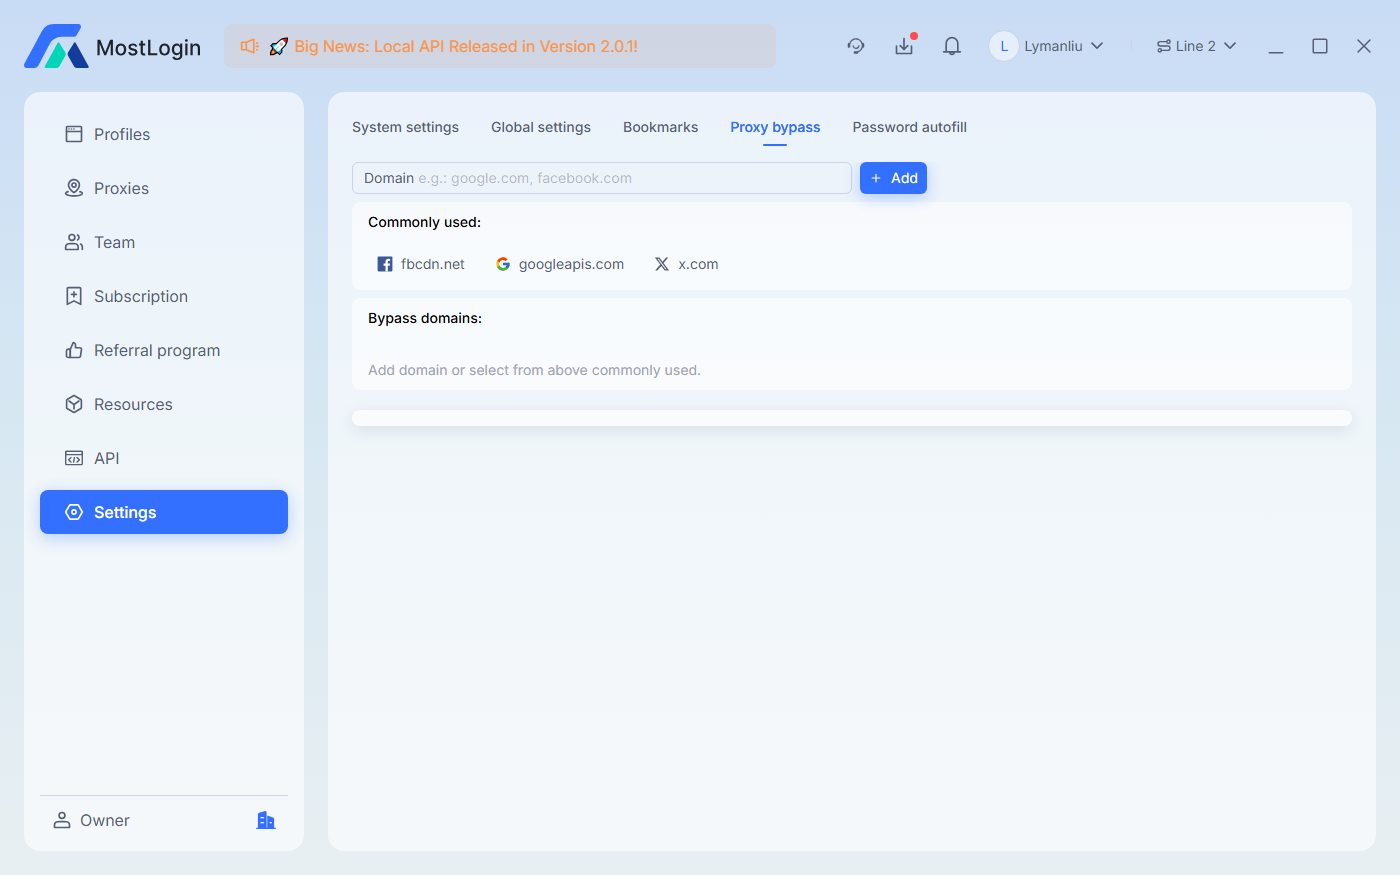
Task: Click the announcement megaphone icon
Action: (250, 46)
